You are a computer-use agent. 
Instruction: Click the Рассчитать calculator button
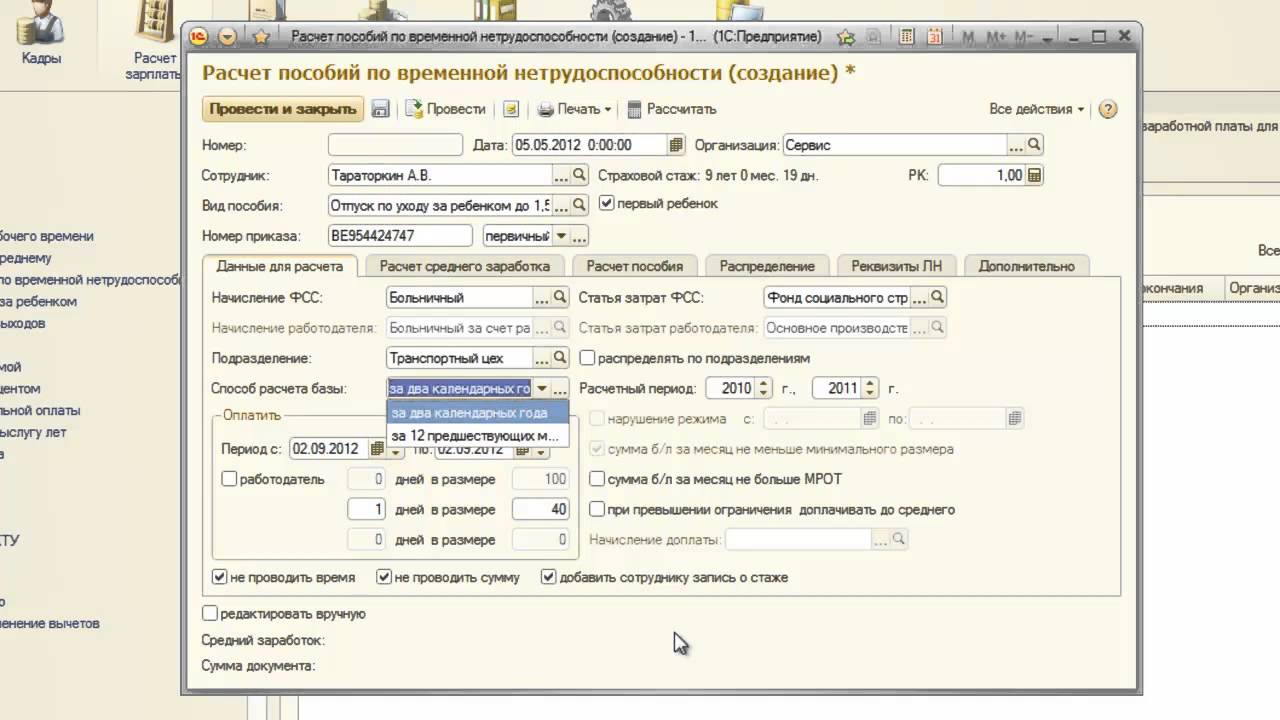[671, 109]
